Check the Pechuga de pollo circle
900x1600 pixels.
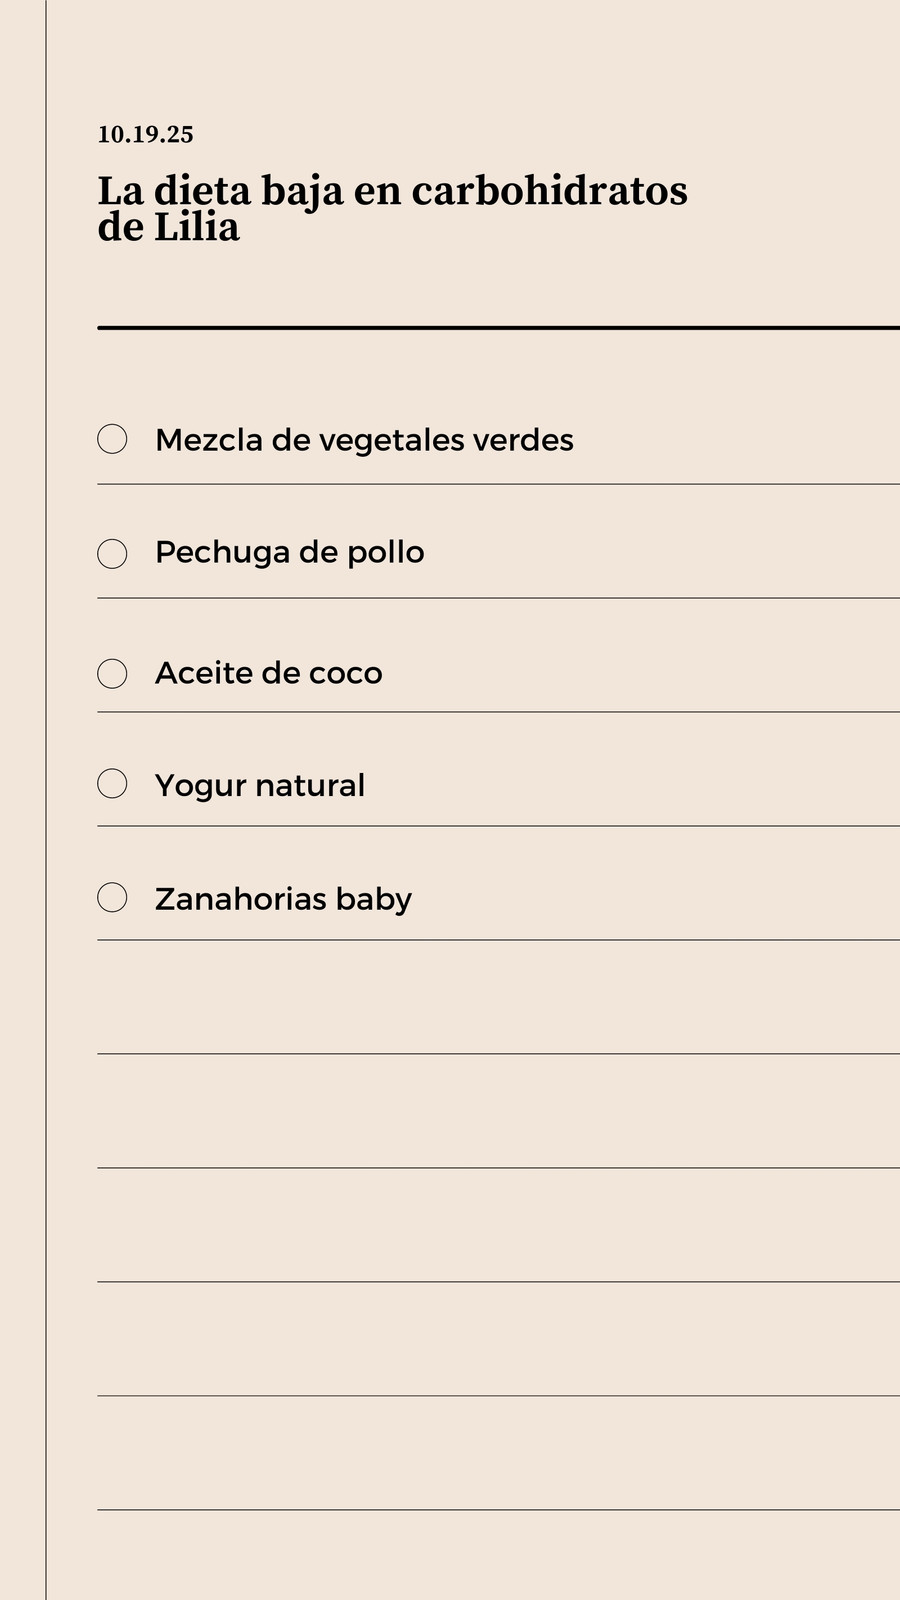pyautogui.click(x=112, y=553)
